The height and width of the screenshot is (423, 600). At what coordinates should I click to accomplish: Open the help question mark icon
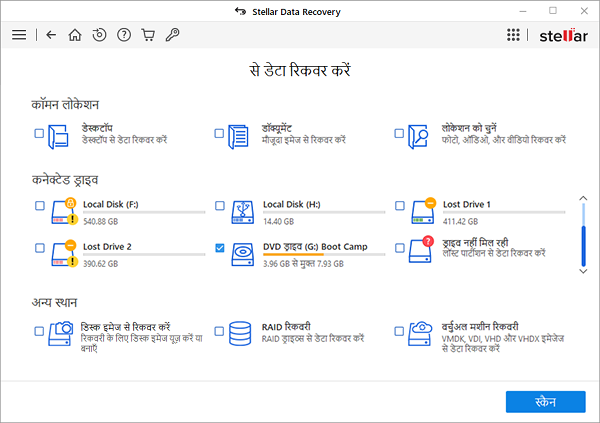coord(124,35)
